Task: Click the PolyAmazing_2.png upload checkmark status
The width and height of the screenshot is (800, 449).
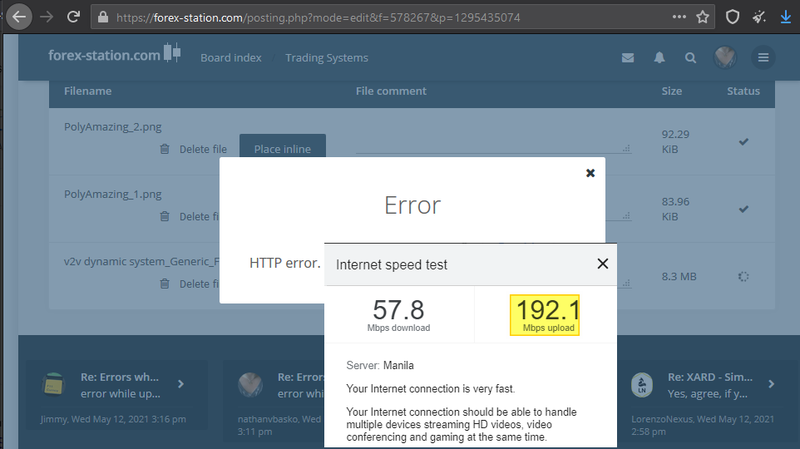Action: click(x=743, y=142)
